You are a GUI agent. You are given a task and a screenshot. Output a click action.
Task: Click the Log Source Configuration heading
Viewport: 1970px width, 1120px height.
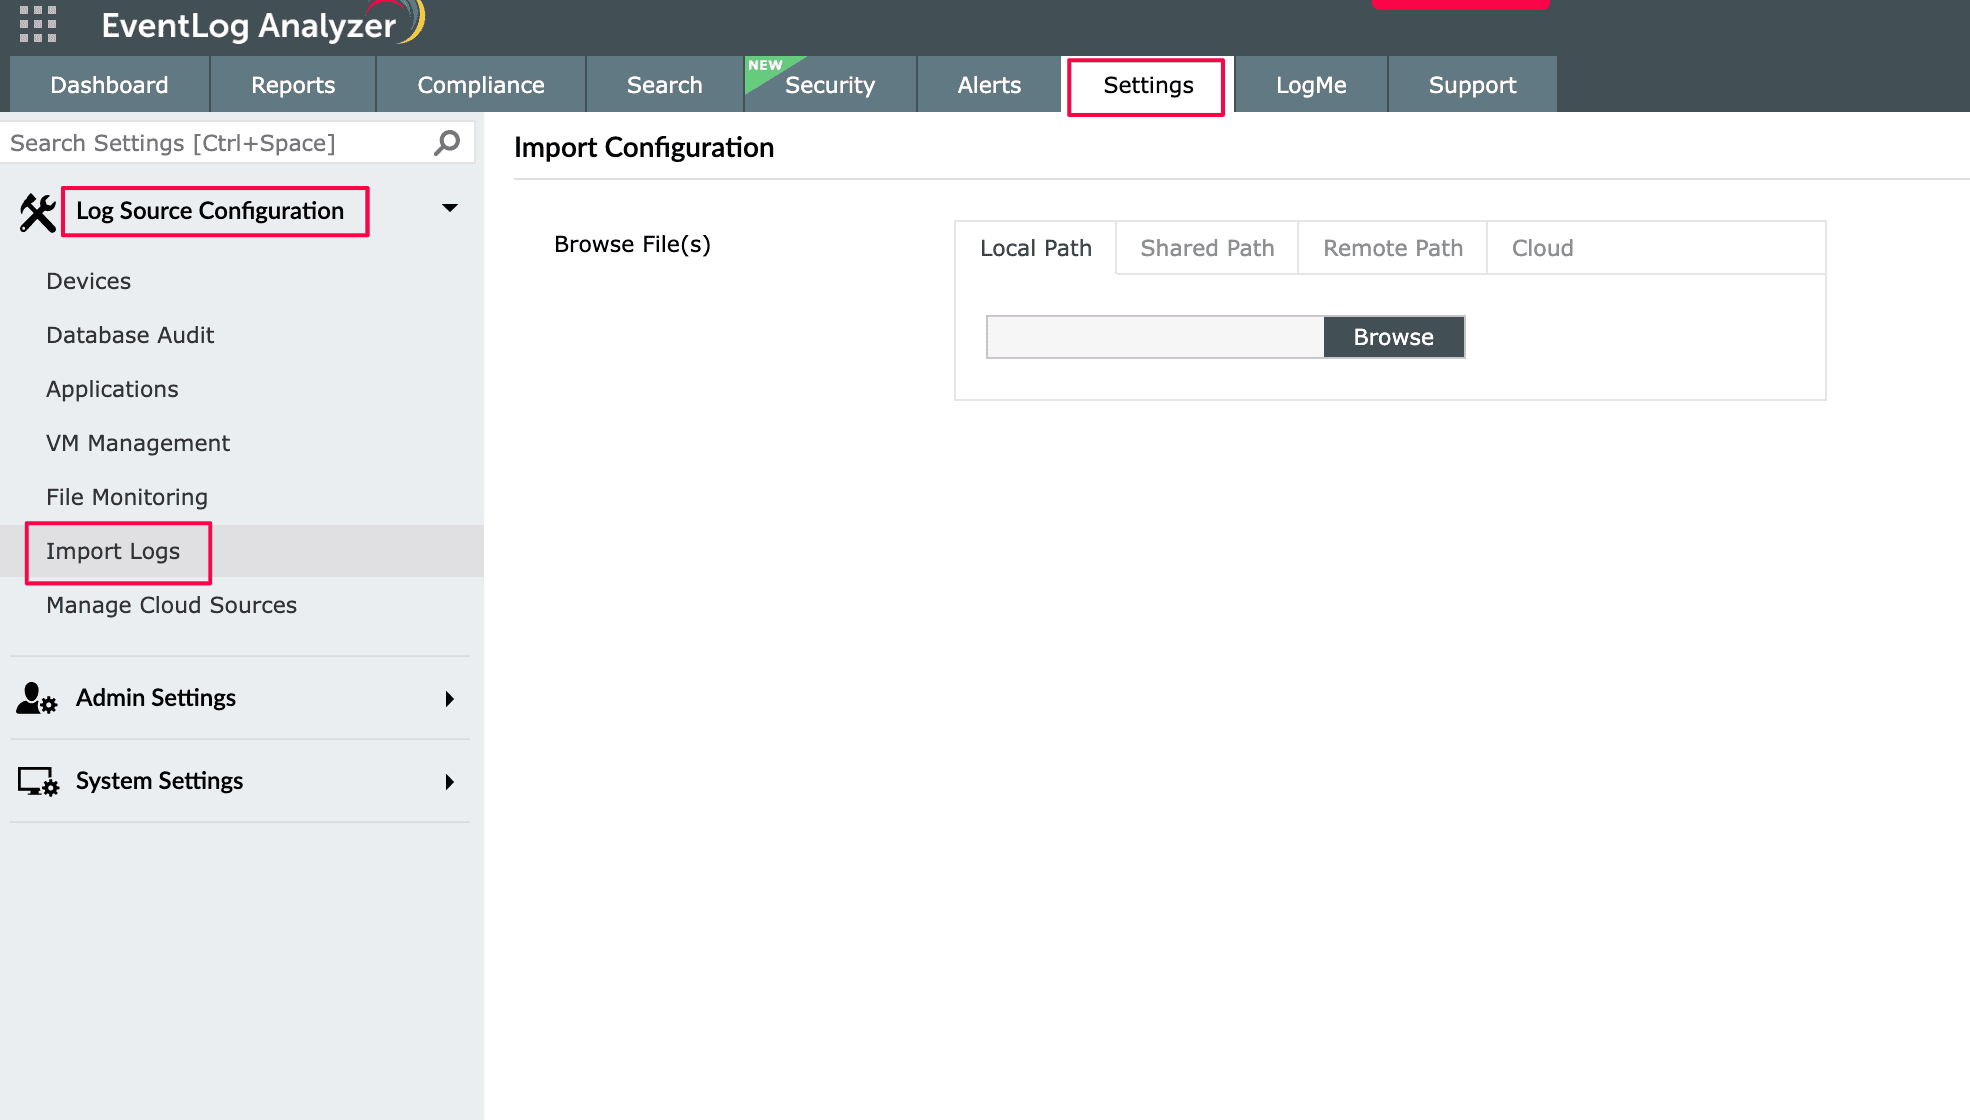point(210,211)
